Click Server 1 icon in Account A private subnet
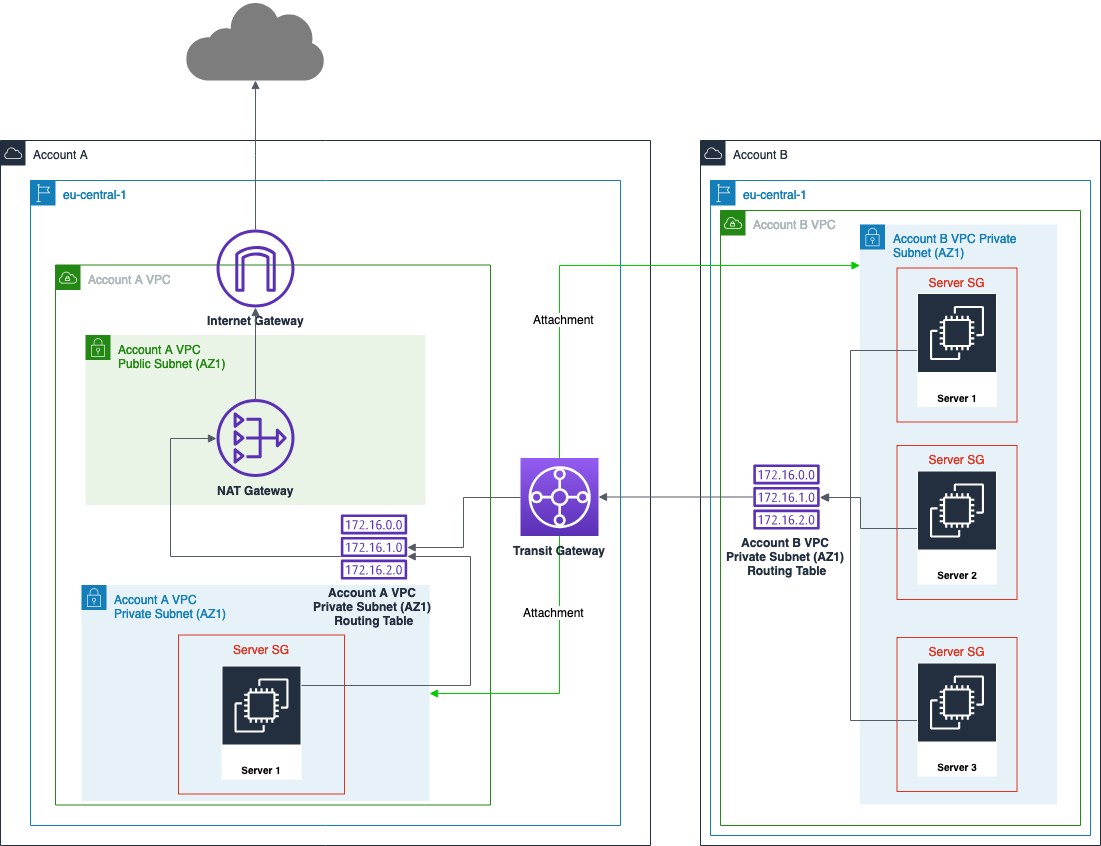The height and width of the screenshot is (846, 1101). click(x=260, y=705)
